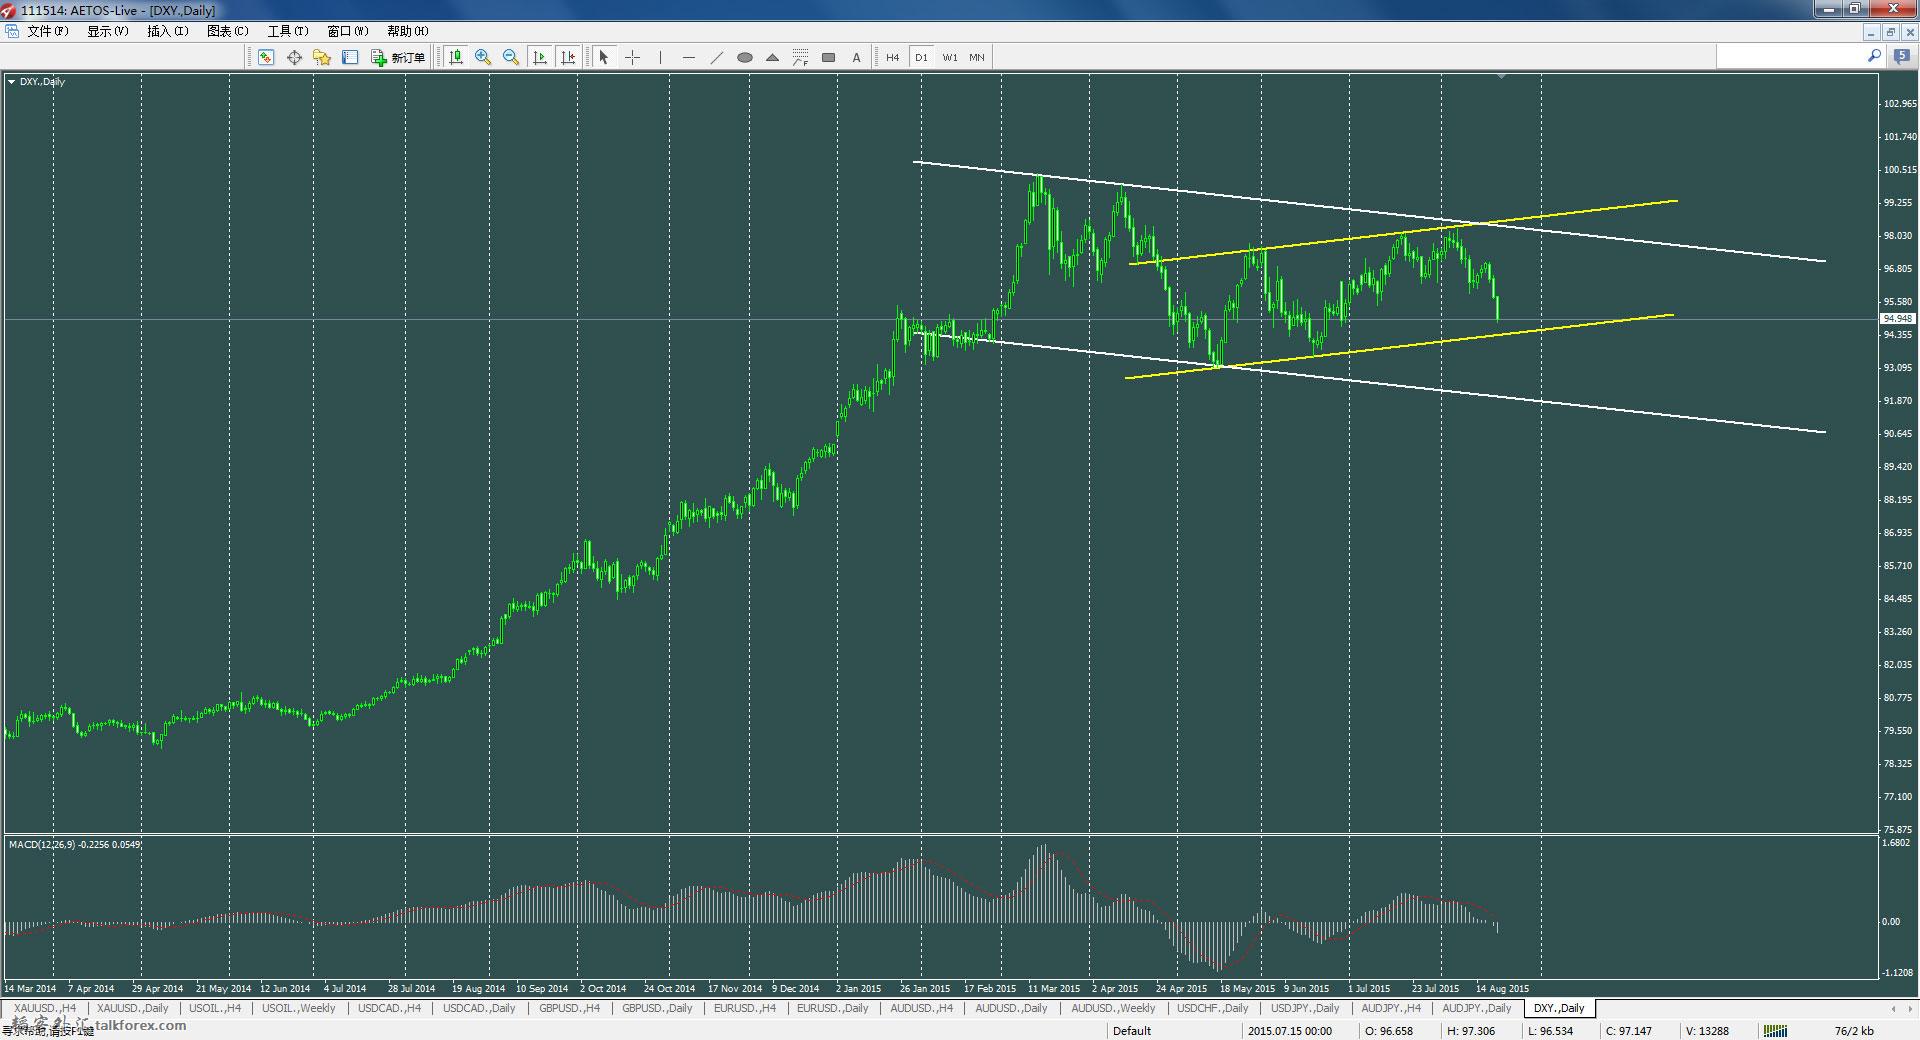Switch to GBPUSD.,H4 chart tab
Image resolution: width=1920 pixels, height=1040 pixels.
(x=570, y=1008)
